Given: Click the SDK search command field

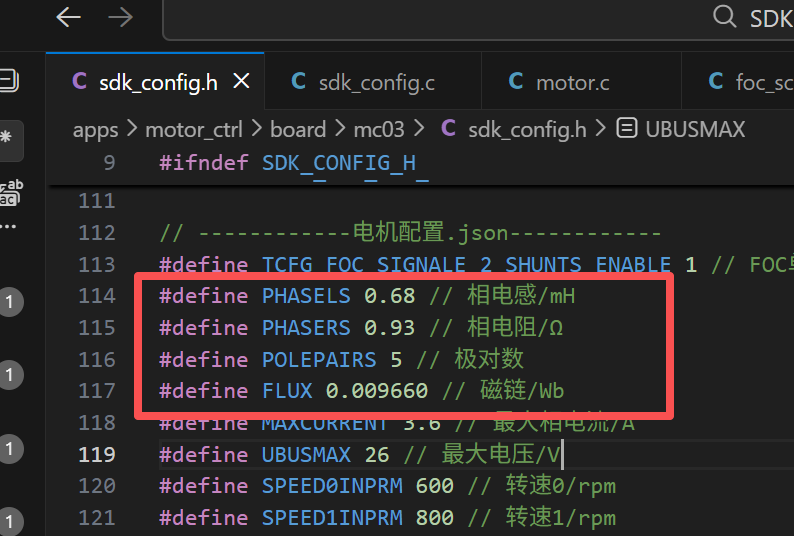Looking at the screenshot, I should pos(478,19).
